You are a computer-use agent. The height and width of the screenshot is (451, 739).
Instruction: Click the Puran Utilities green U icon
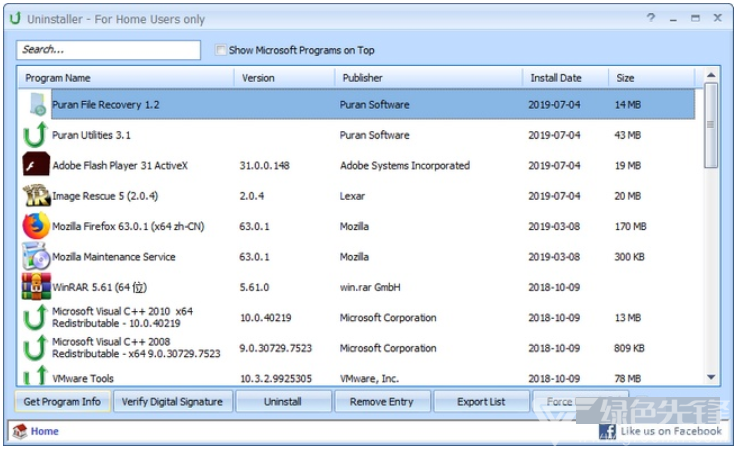[35, 135]
